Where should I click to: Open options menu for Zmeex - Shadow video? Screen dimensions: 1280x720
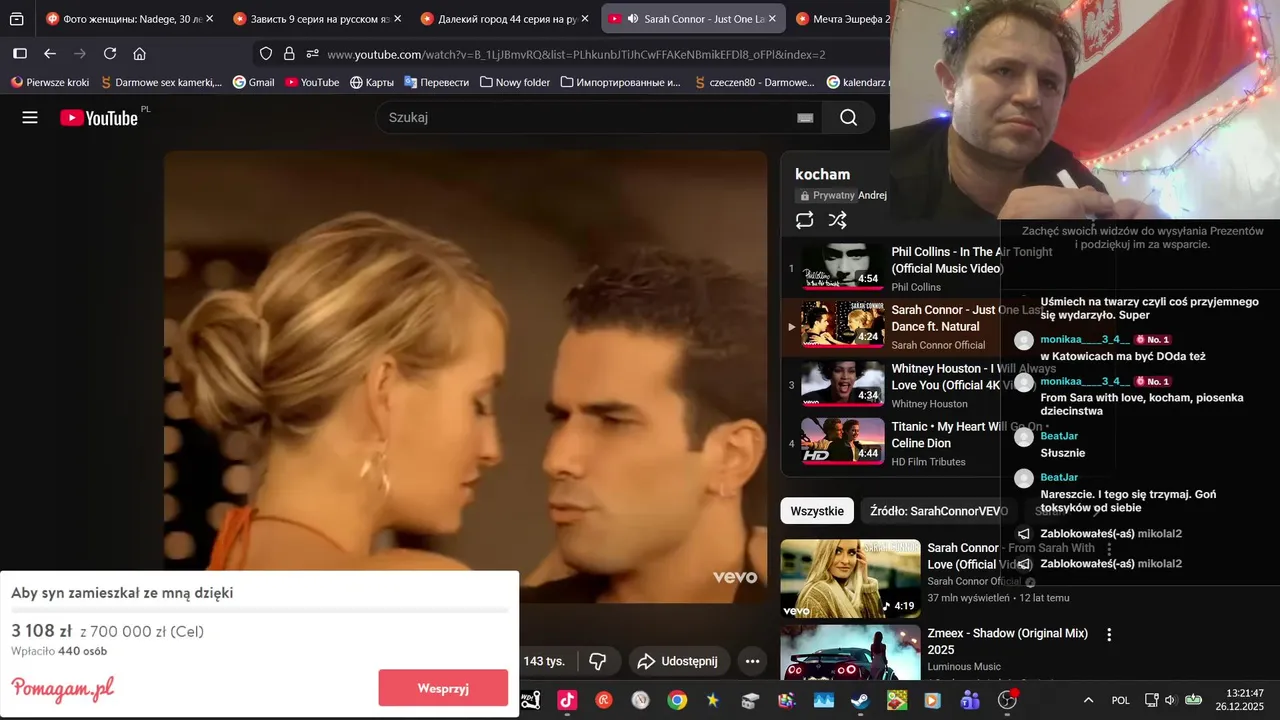tap(1109, 634)
